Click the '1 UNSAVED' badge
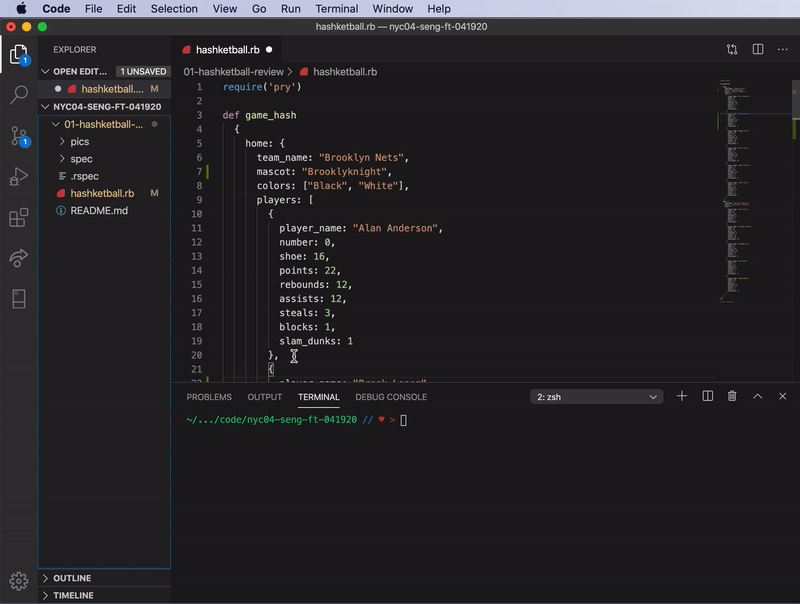800x604 pixels. [x=143, y=71]
